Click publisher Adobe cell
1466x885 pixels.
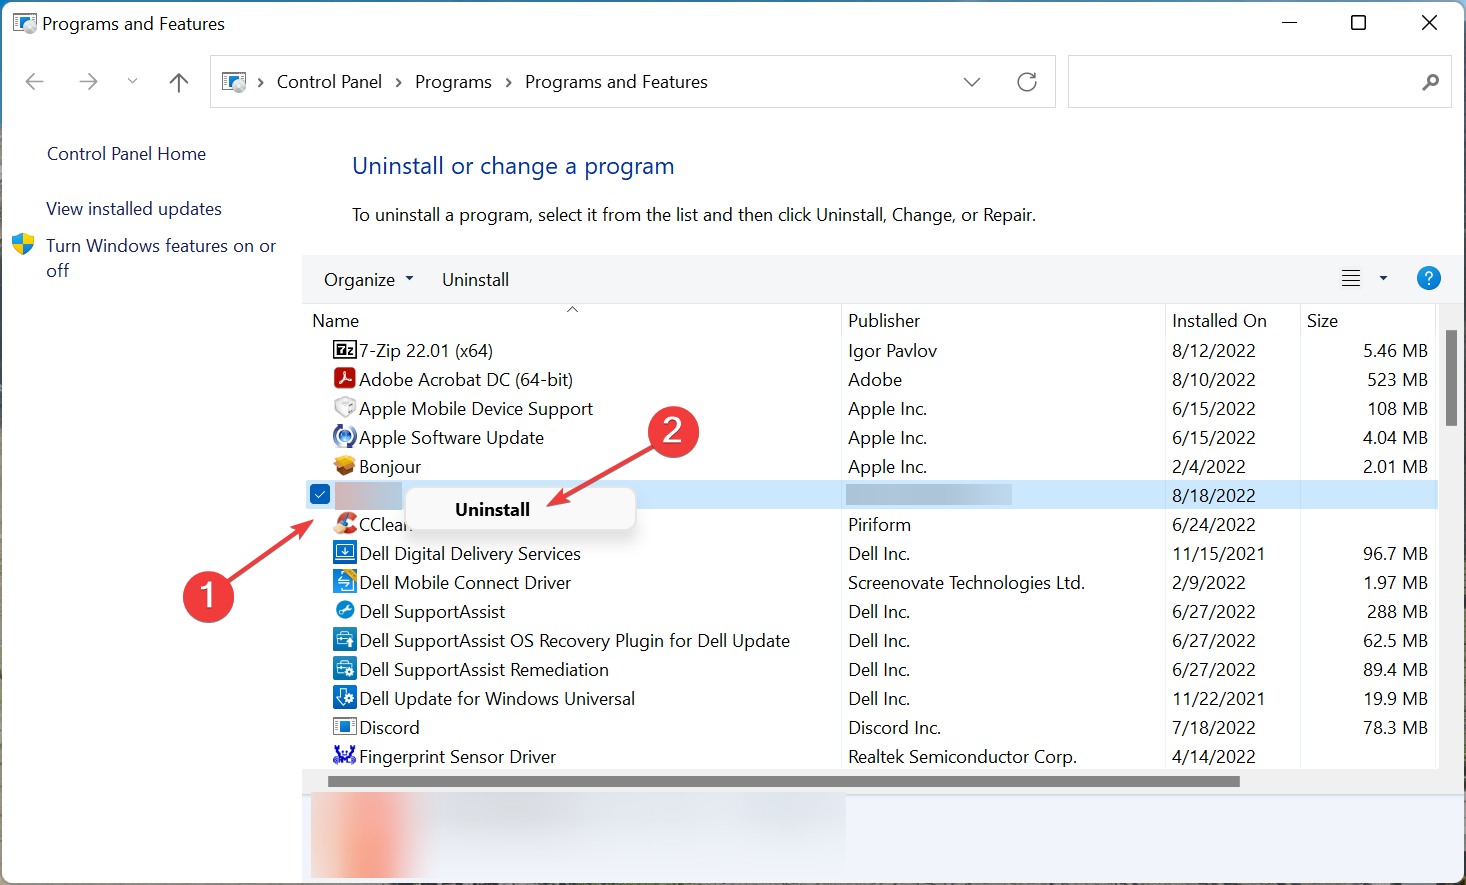click(875, 380)
